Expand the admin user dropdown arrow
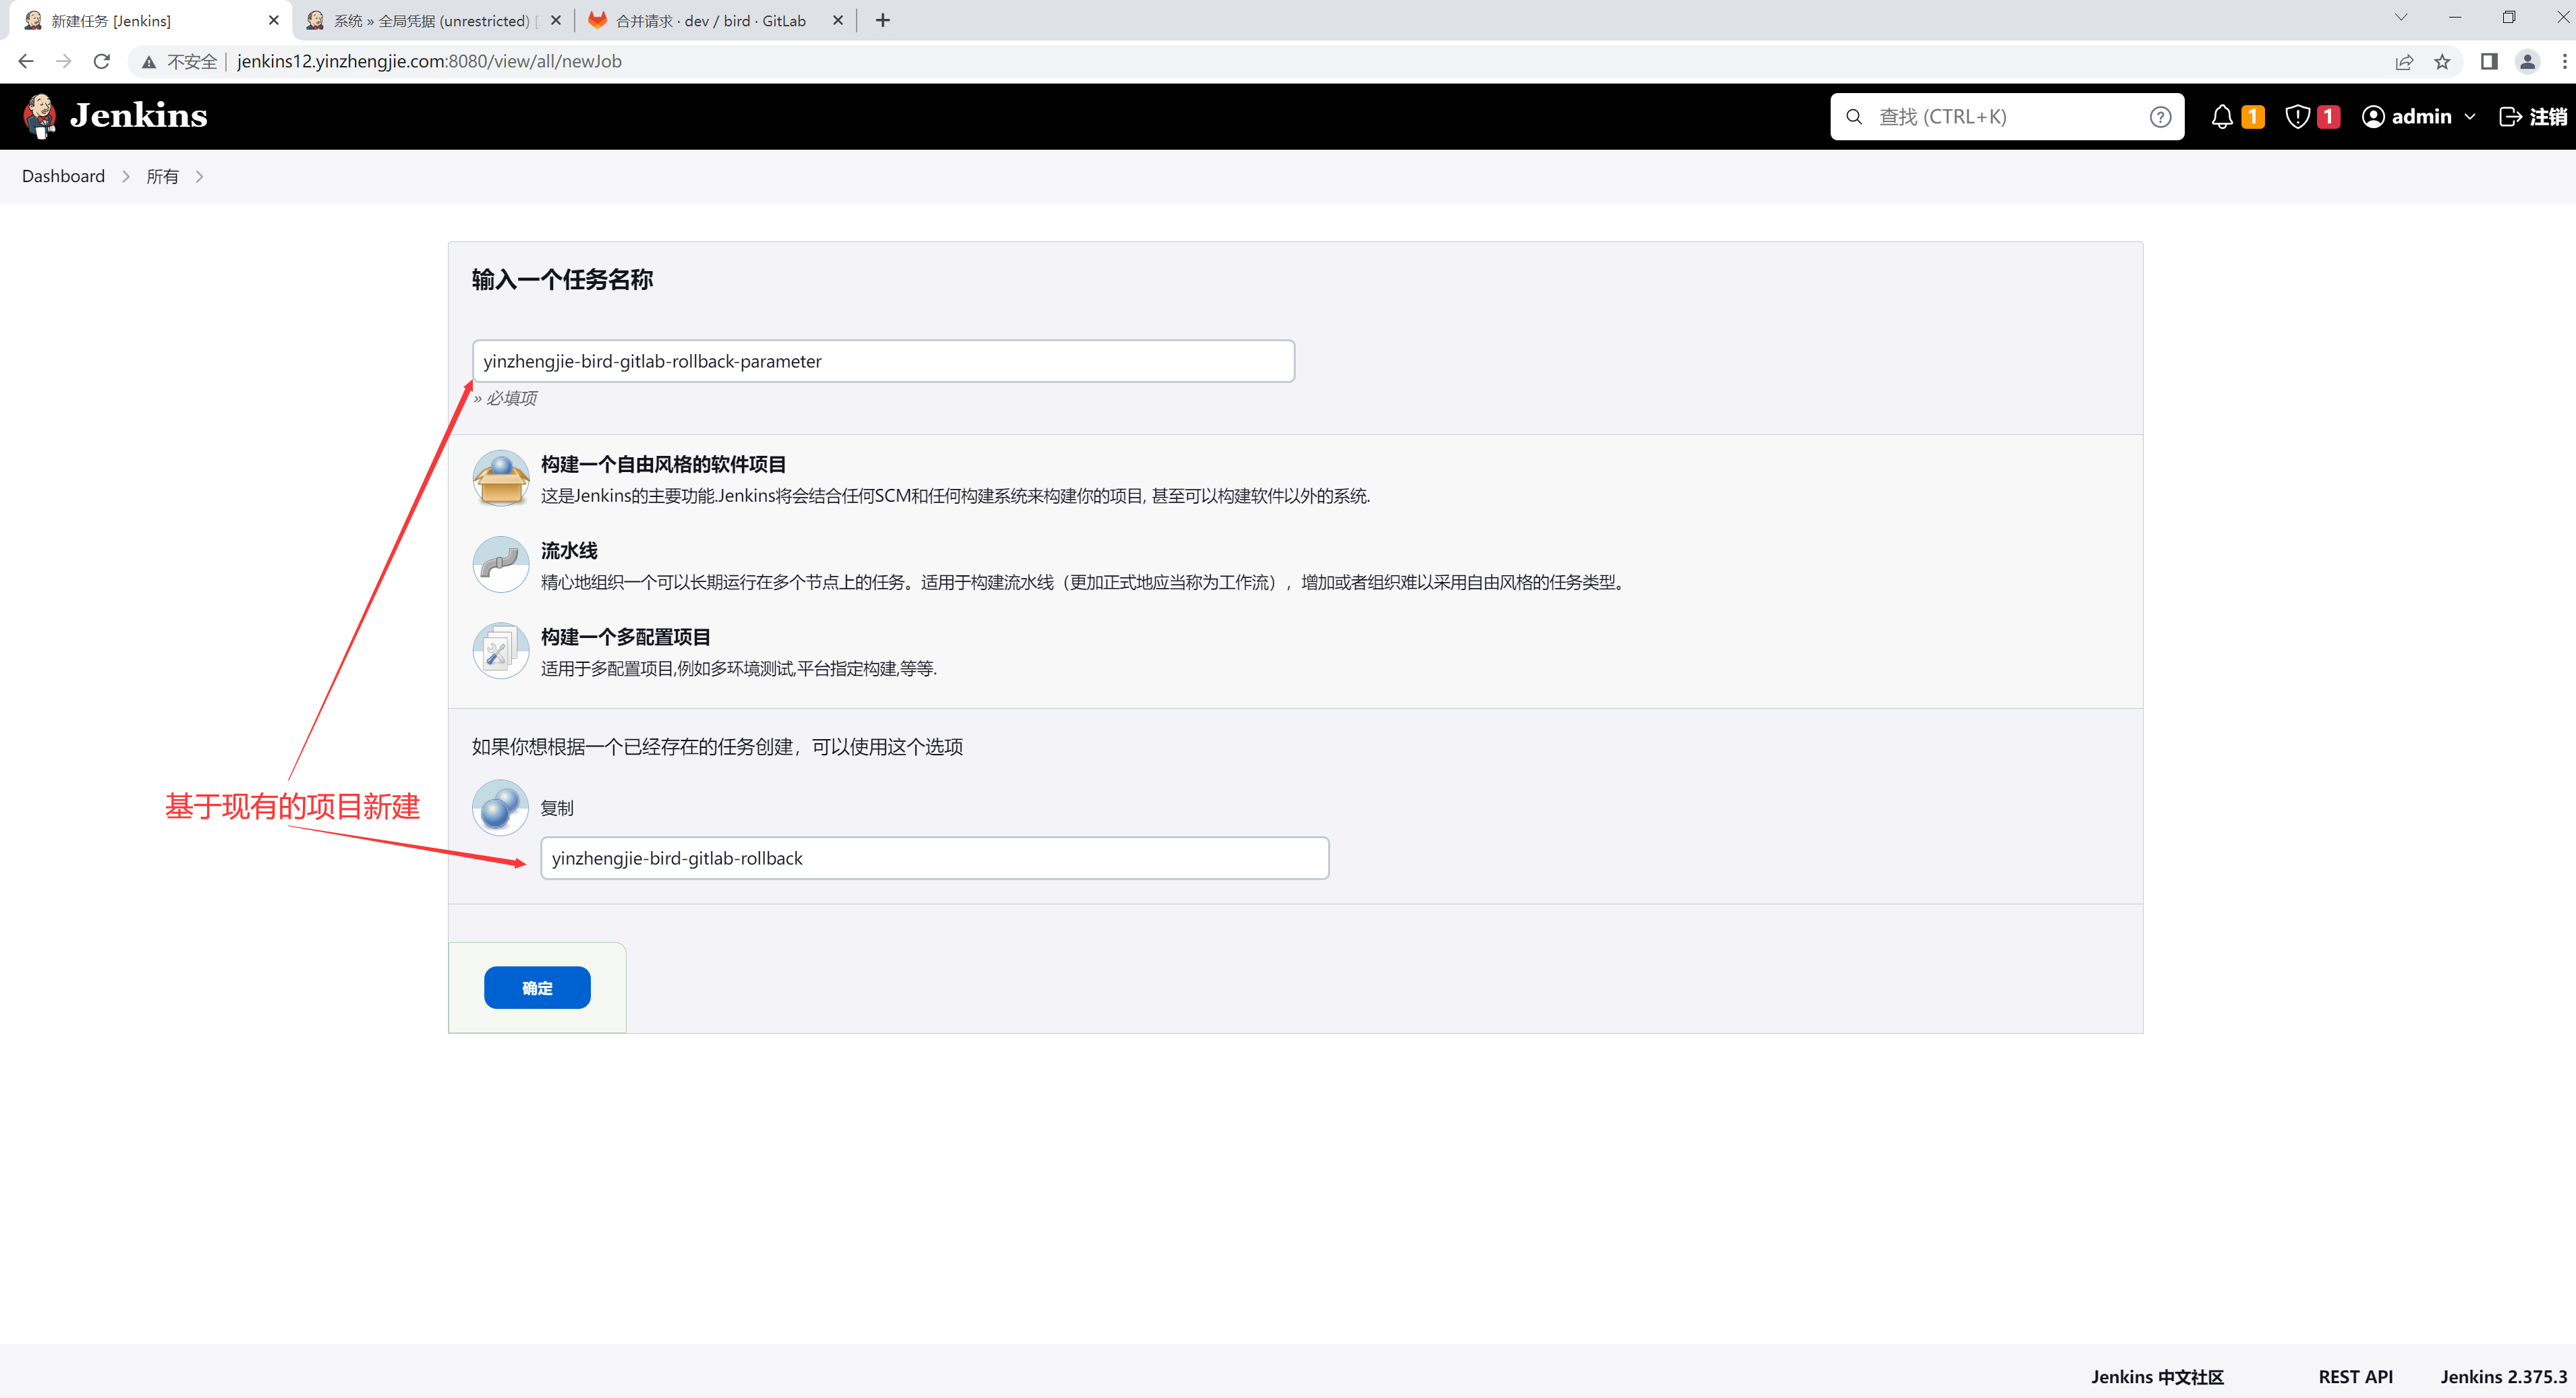The height and width of the screenshot is (1398, 2576). click(x=2470, y=117)
